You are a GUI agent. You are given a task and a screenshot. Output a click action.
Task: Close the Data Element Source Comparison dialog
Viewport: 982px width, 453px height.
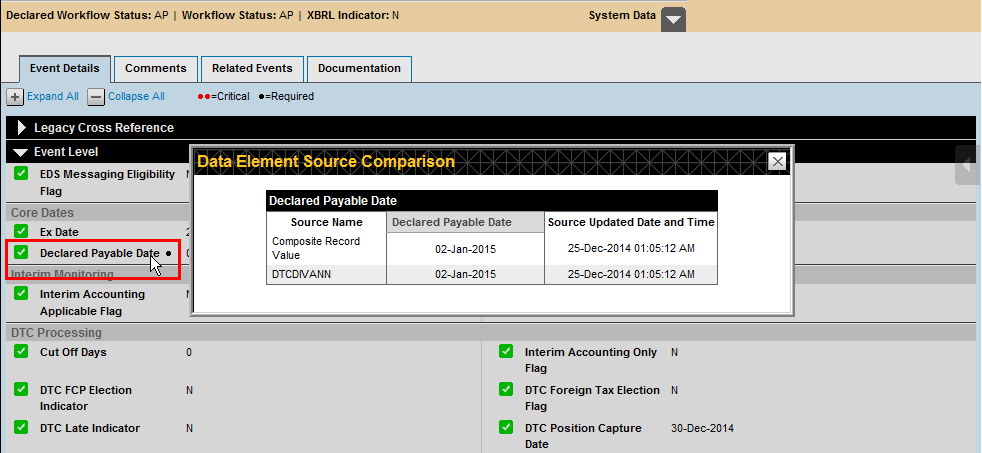tap(777, 162)
